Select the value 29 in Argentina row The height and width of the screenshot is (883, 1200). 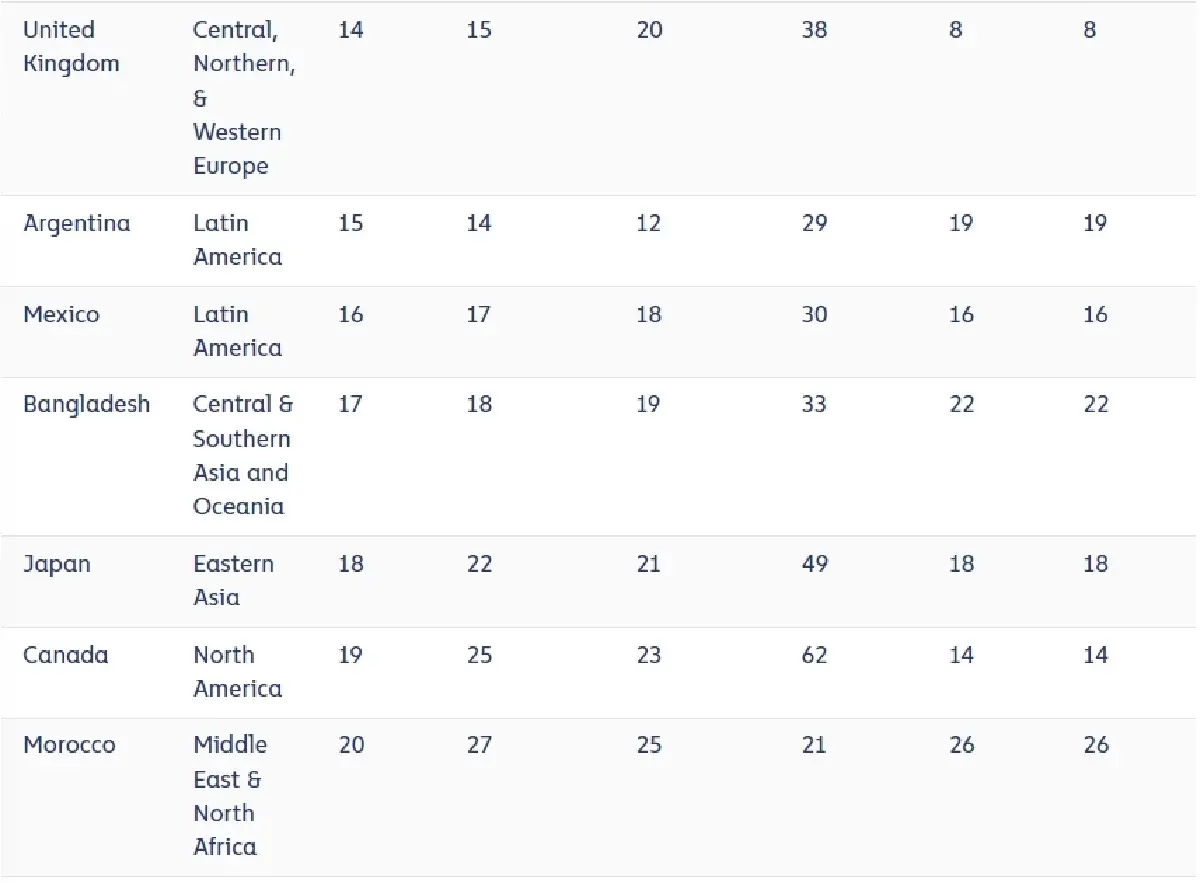(814, 223)
